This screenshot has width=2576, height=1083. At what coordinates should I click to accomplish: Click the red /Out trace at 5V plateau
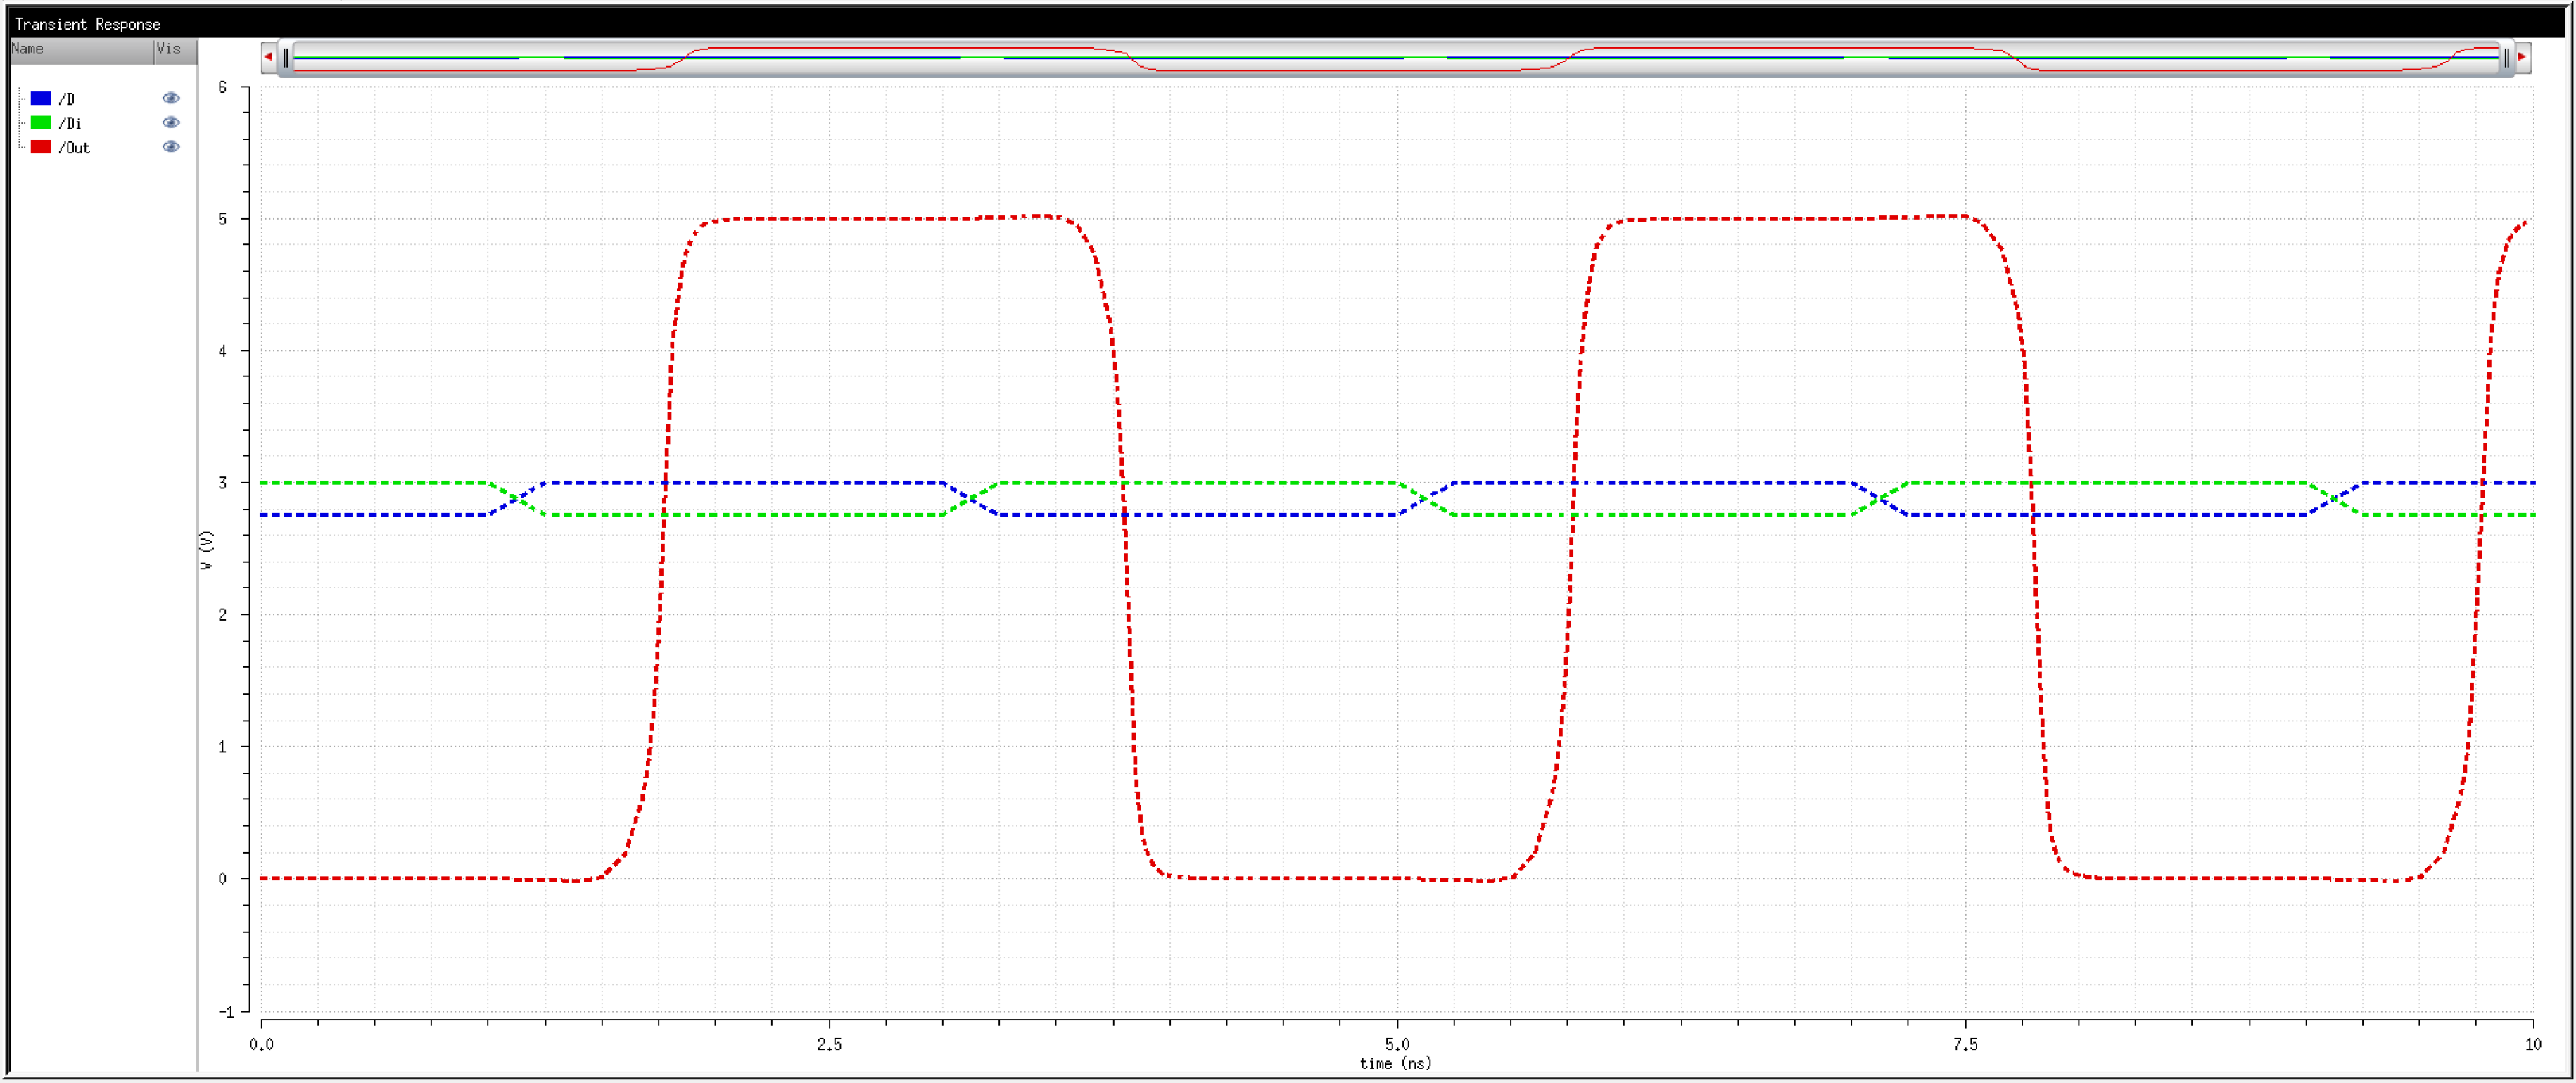[x=850, y=219]
